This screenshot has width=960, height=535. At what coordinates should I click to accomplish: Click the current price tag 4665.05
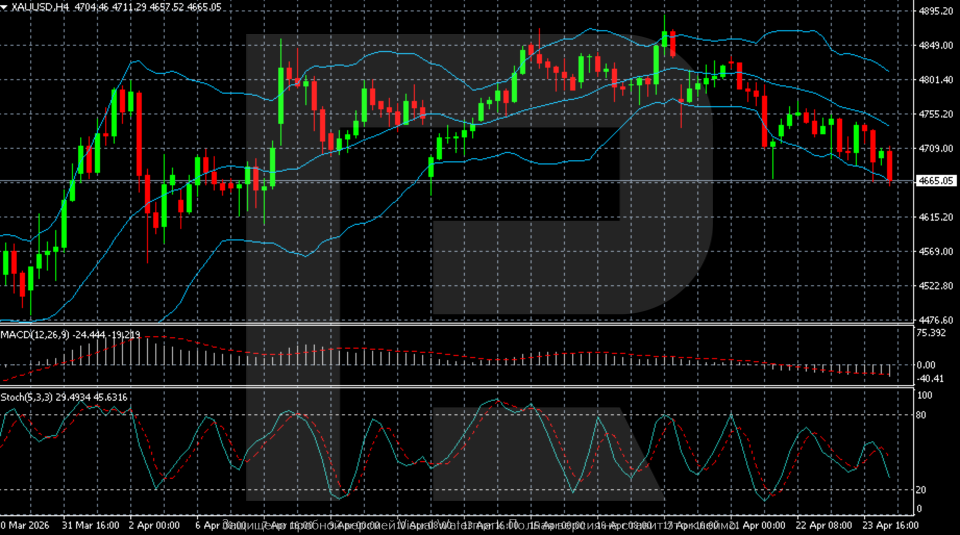pyautogui.click(x=932, y=181)
